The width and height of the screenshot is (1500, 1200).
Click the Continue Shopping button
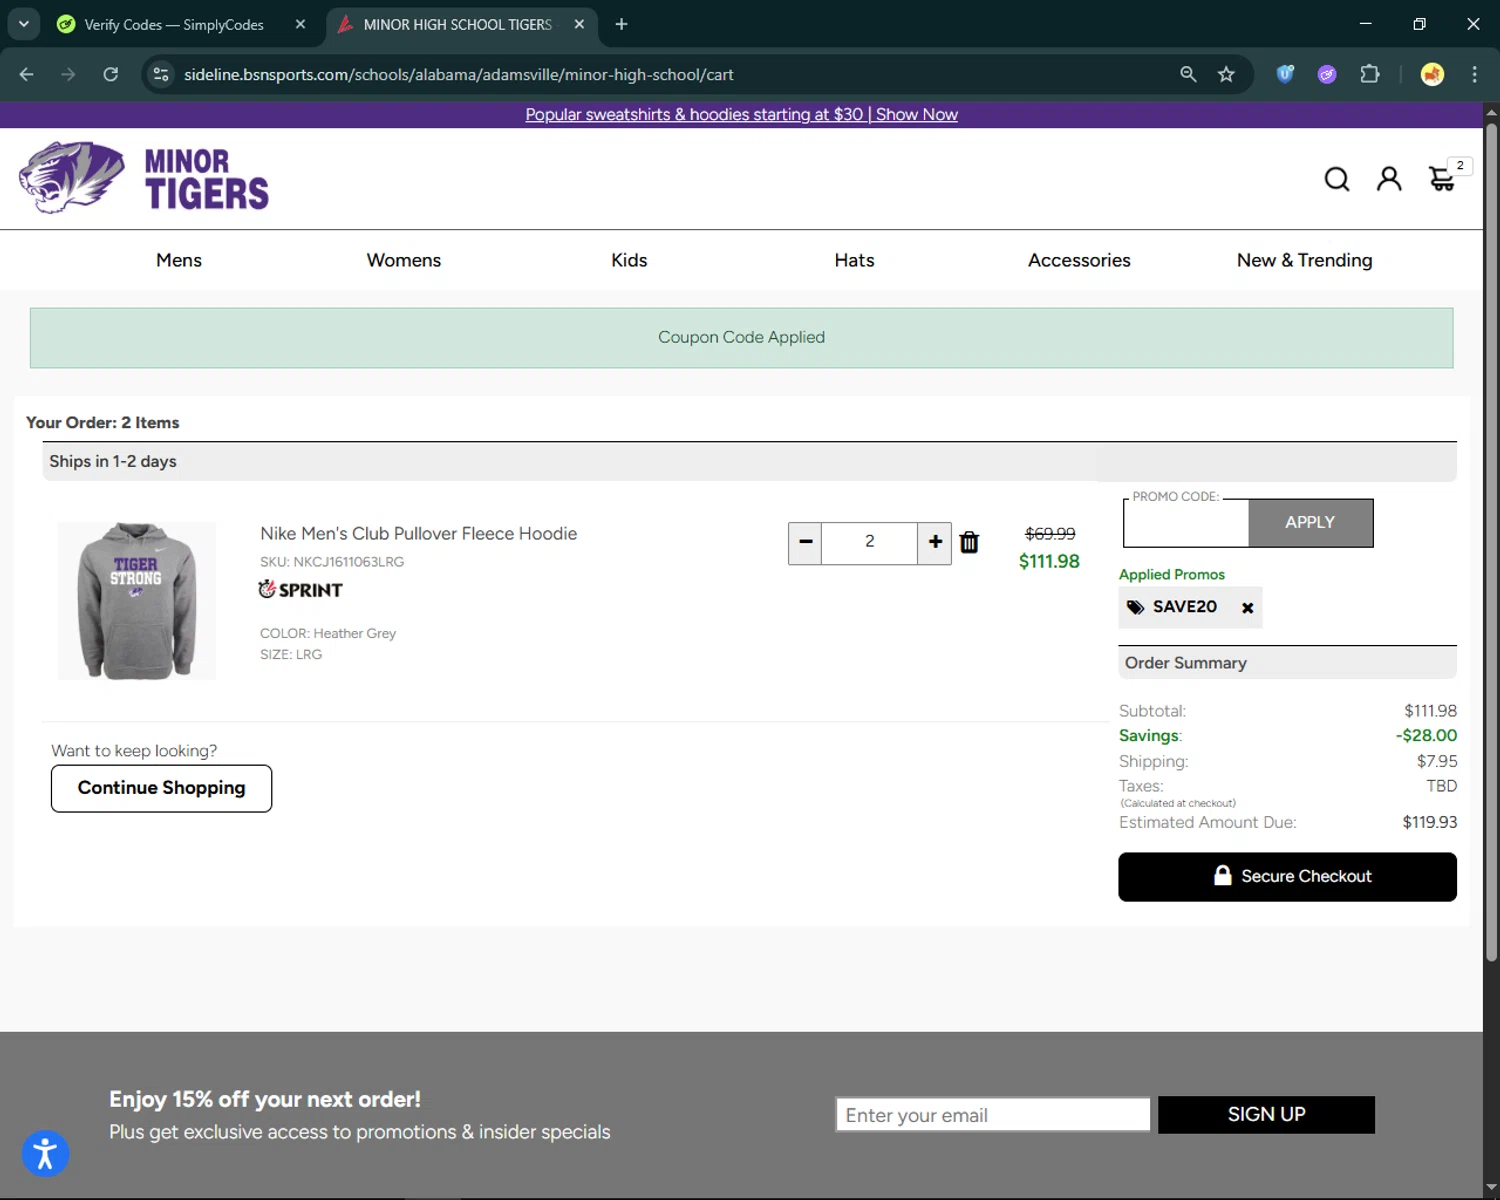161,788
